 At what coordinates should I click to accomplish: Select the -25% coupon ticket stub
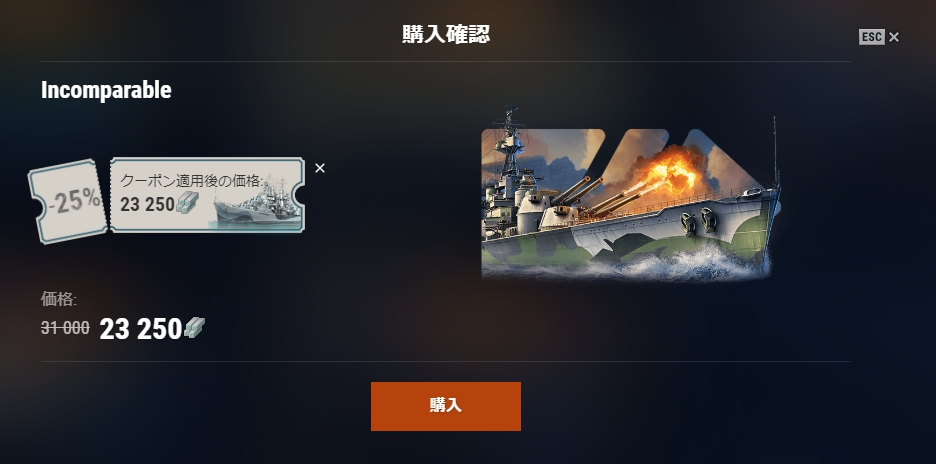(x=67, y=201)
